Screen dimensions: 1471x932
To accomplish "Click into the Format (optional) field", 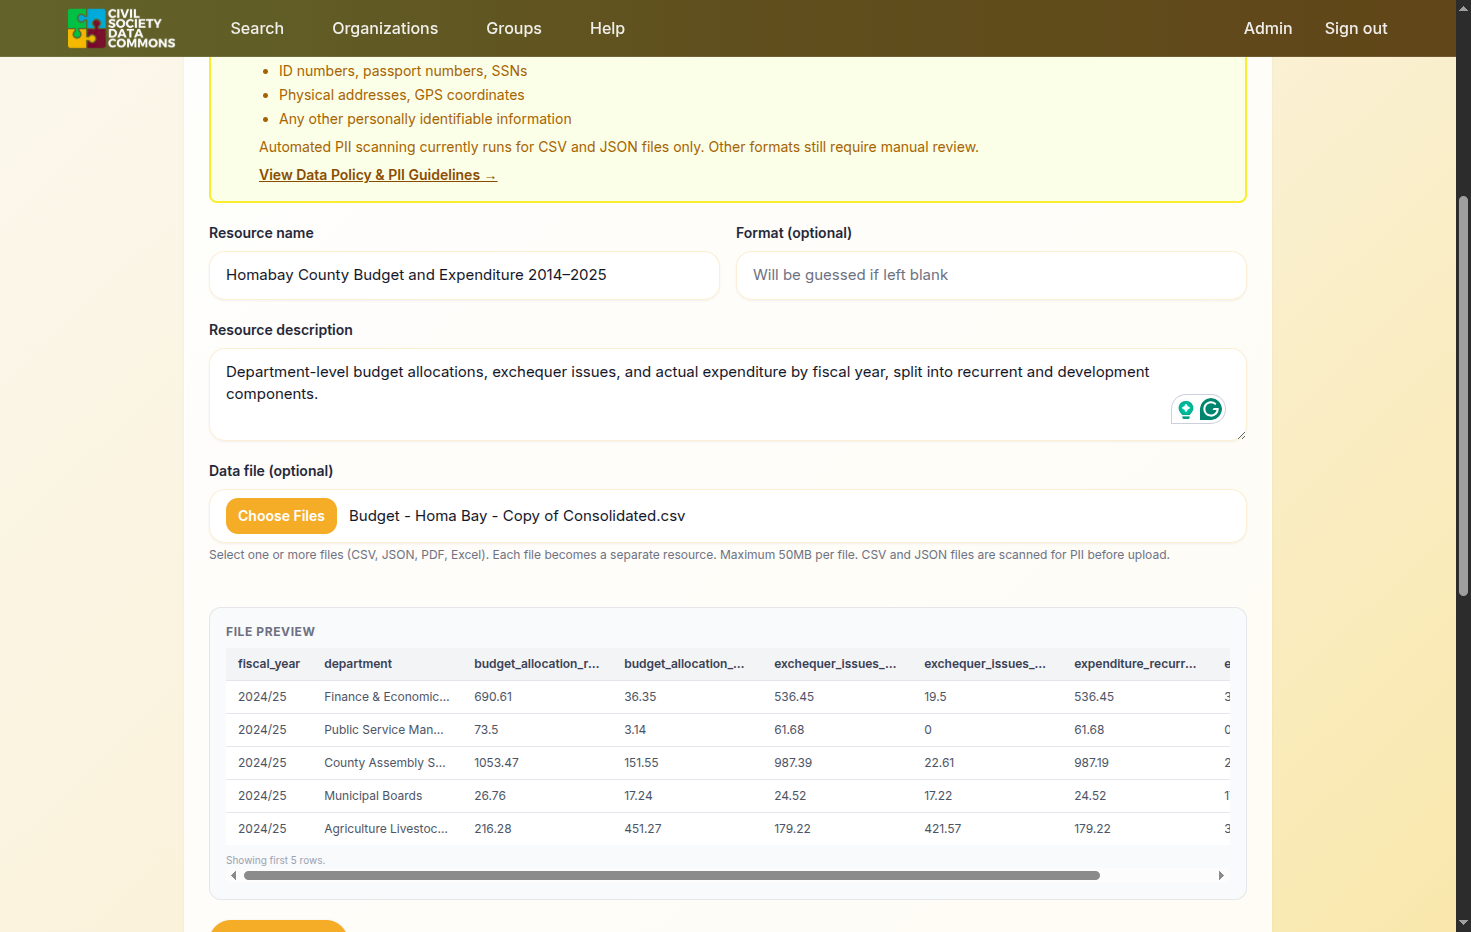I will (991, 275).
